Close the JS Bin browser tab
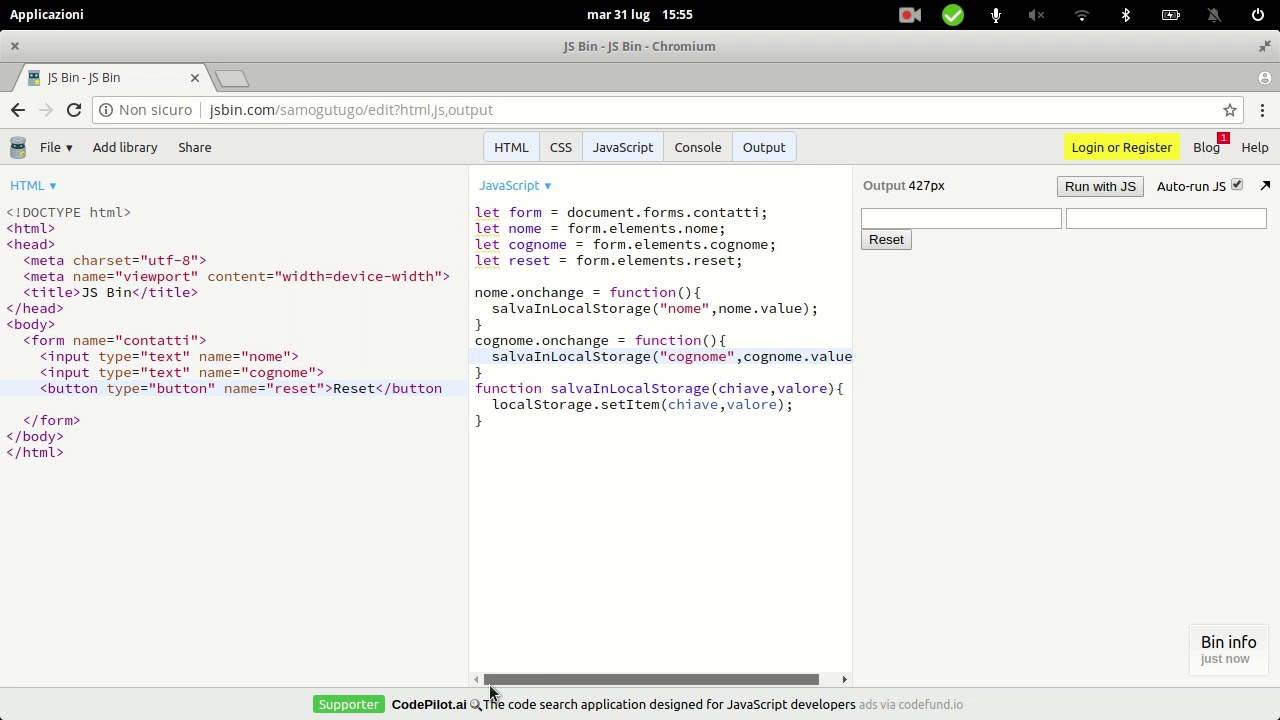Screen dimensions: 1280x720 coord(195,77)
